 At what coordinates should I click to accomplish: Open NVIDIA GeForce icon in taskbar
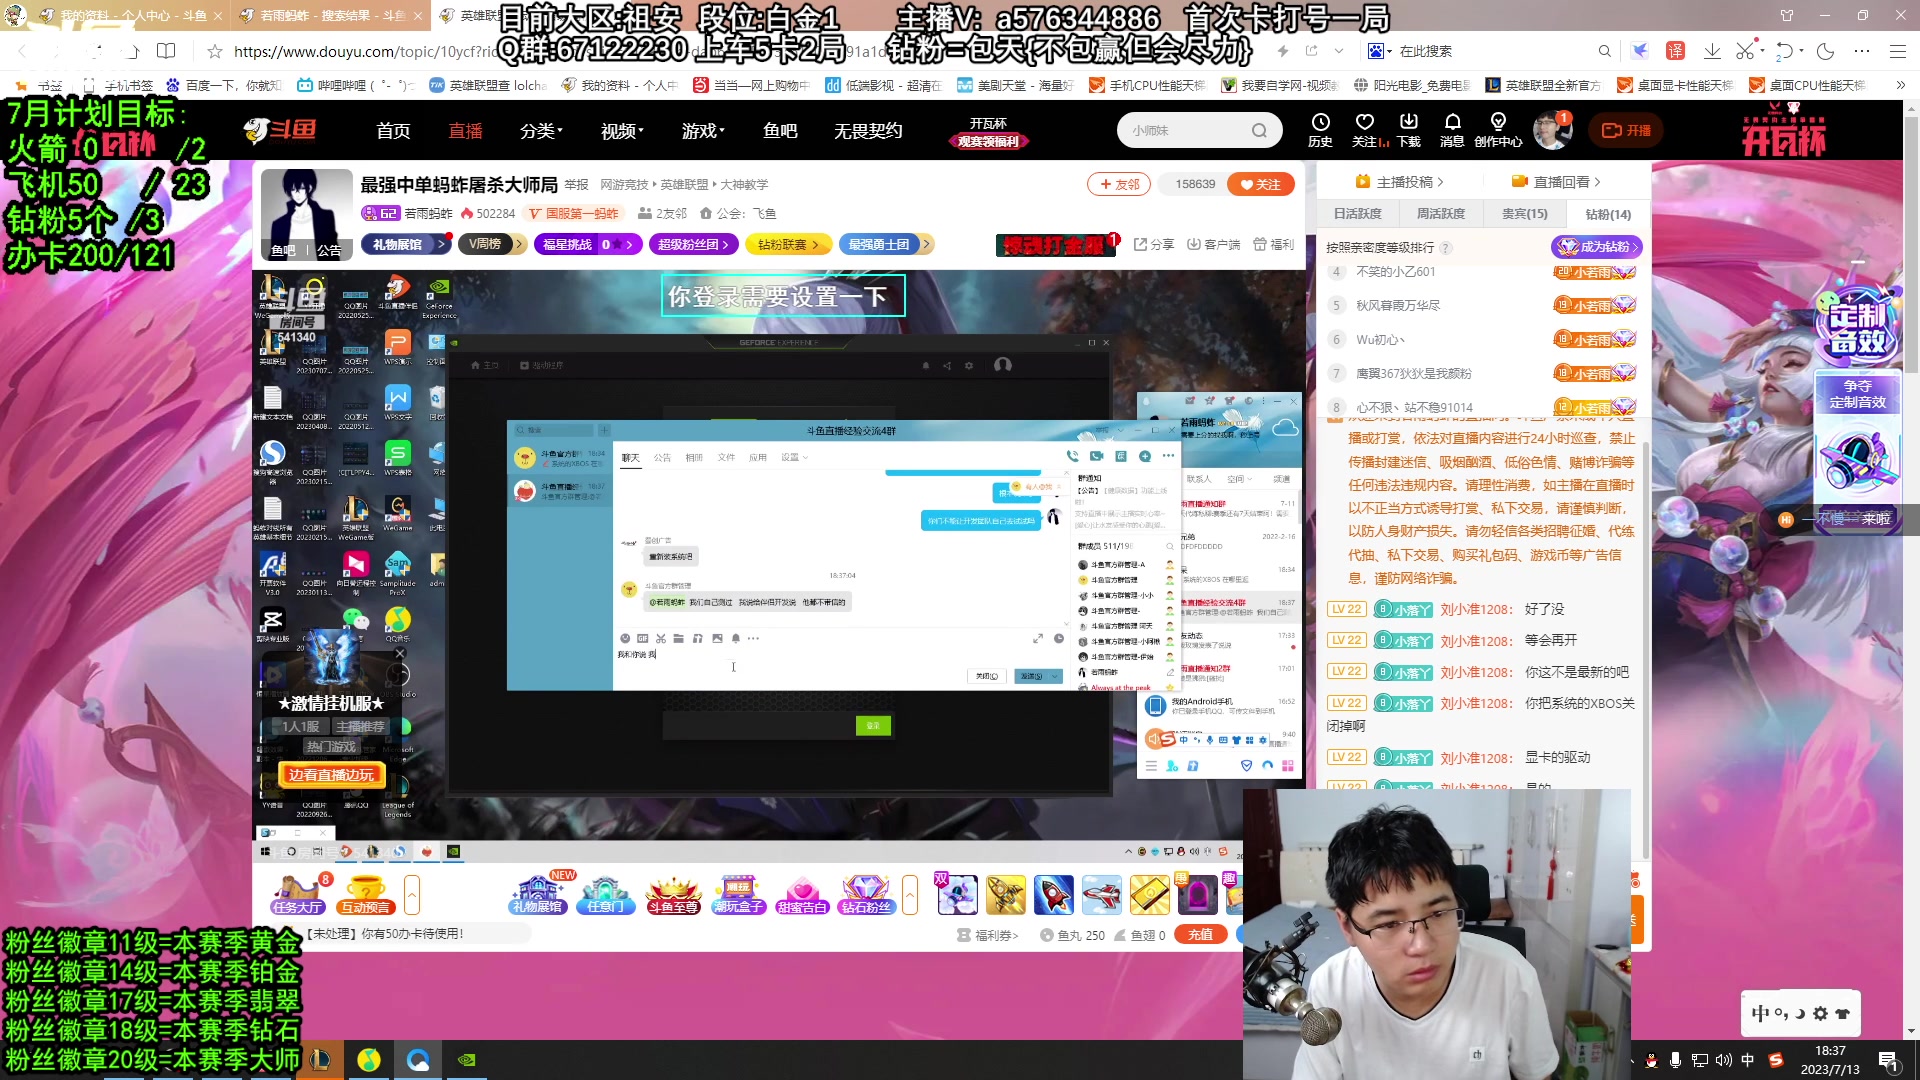click(x=466, y=1060)
